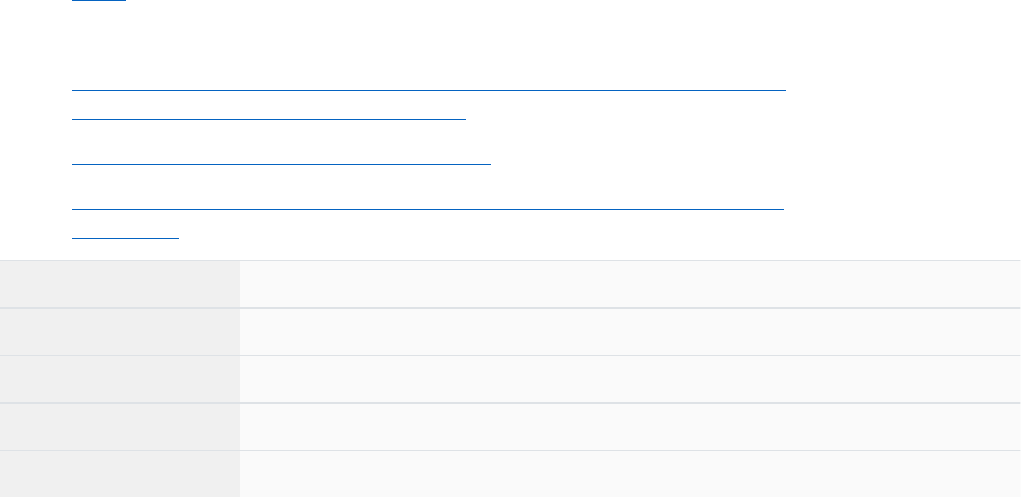This screenshot has width=1021, height=497.
Task: Open the single-line link in the middle
Action: coord(282,160)
